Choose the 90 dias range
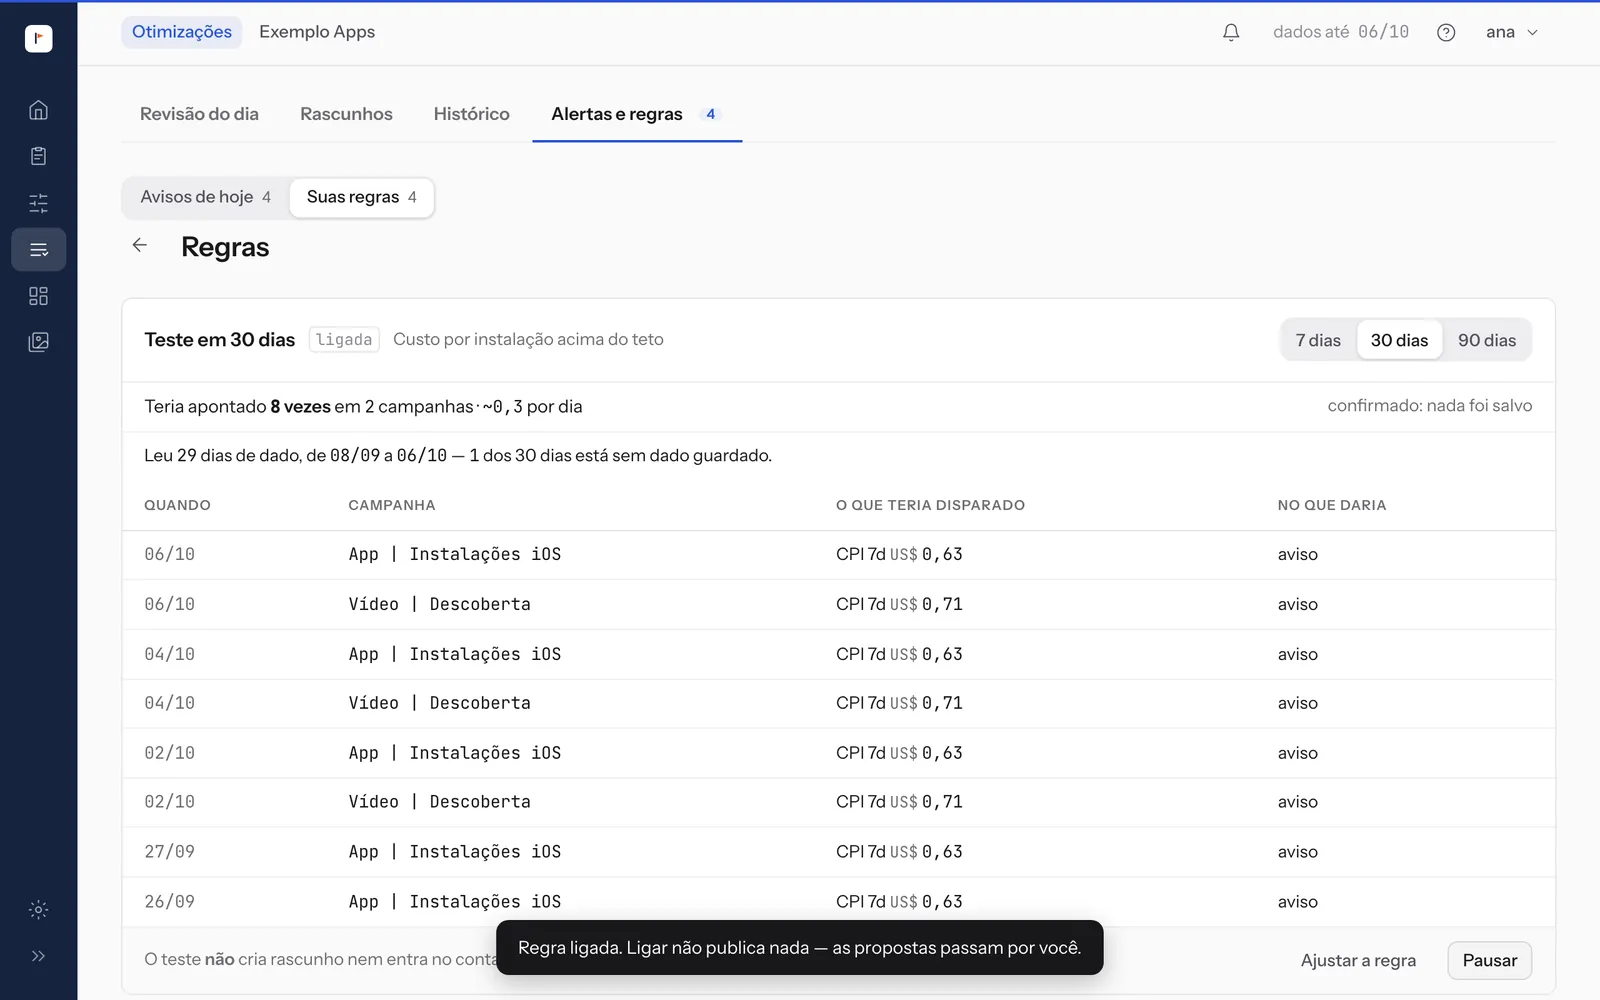Image resolution: width=1600 pixels, height=1000 pixels. (x=1487, y=340)
